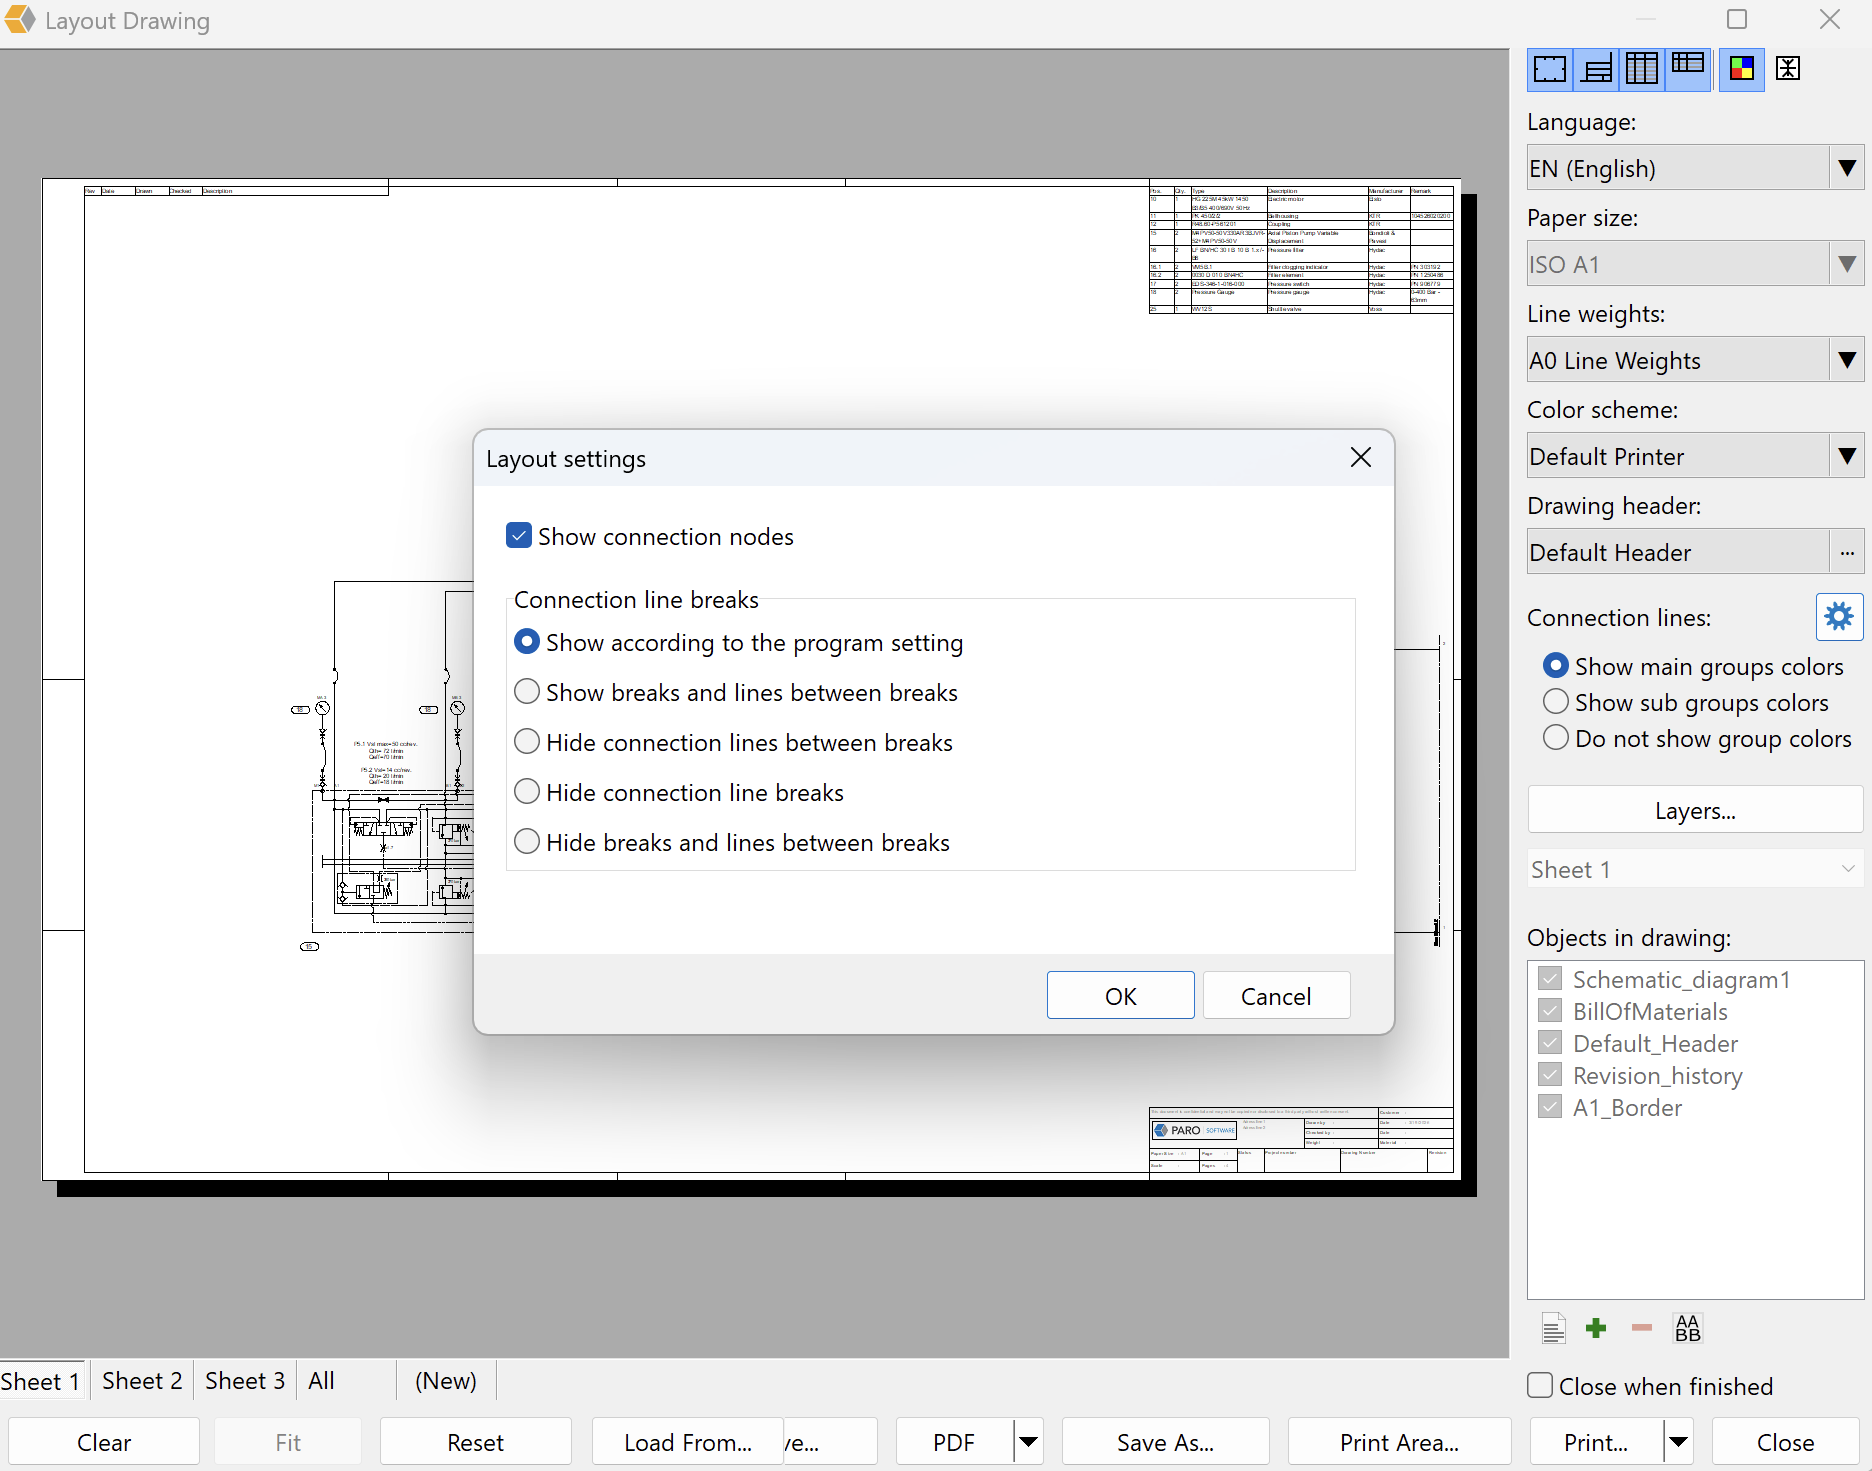Image resolution: width=1872 pixels, height=1471 pixels.
Task: Toggle Schematic_diagram1 object checkbox
Action: coord(1551,979)
